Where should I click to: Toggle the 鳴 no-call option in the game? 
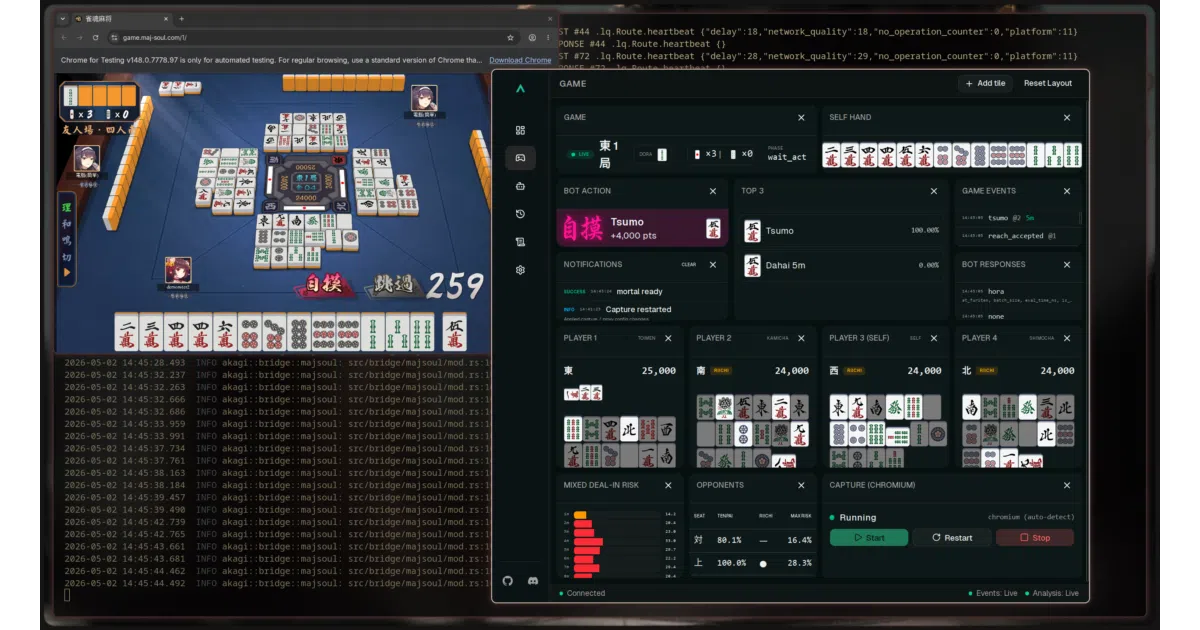pos(67,242)
